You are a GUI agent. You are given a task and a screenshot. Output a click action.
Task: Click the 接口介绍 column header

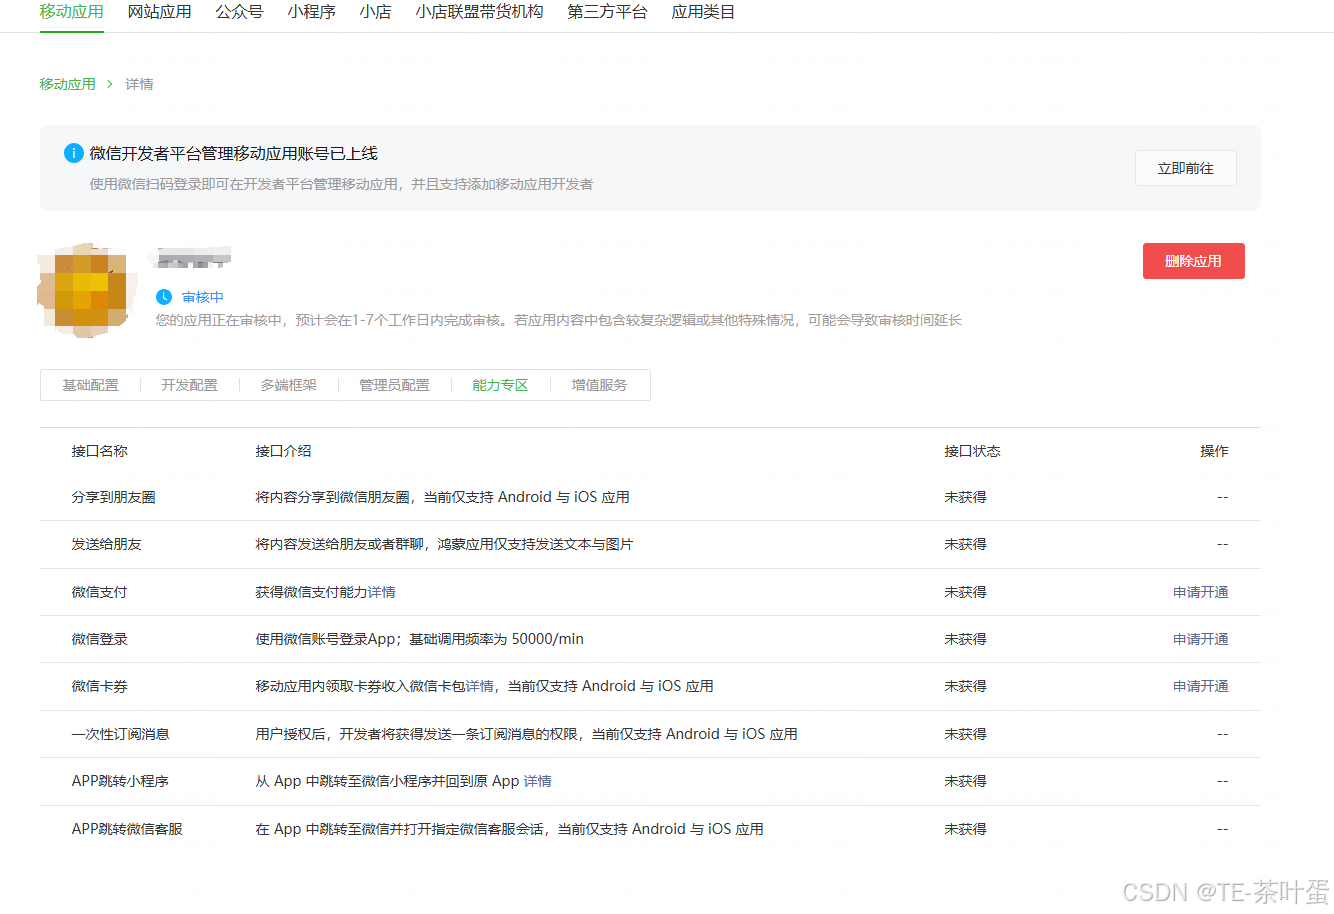tap(284, 451)
